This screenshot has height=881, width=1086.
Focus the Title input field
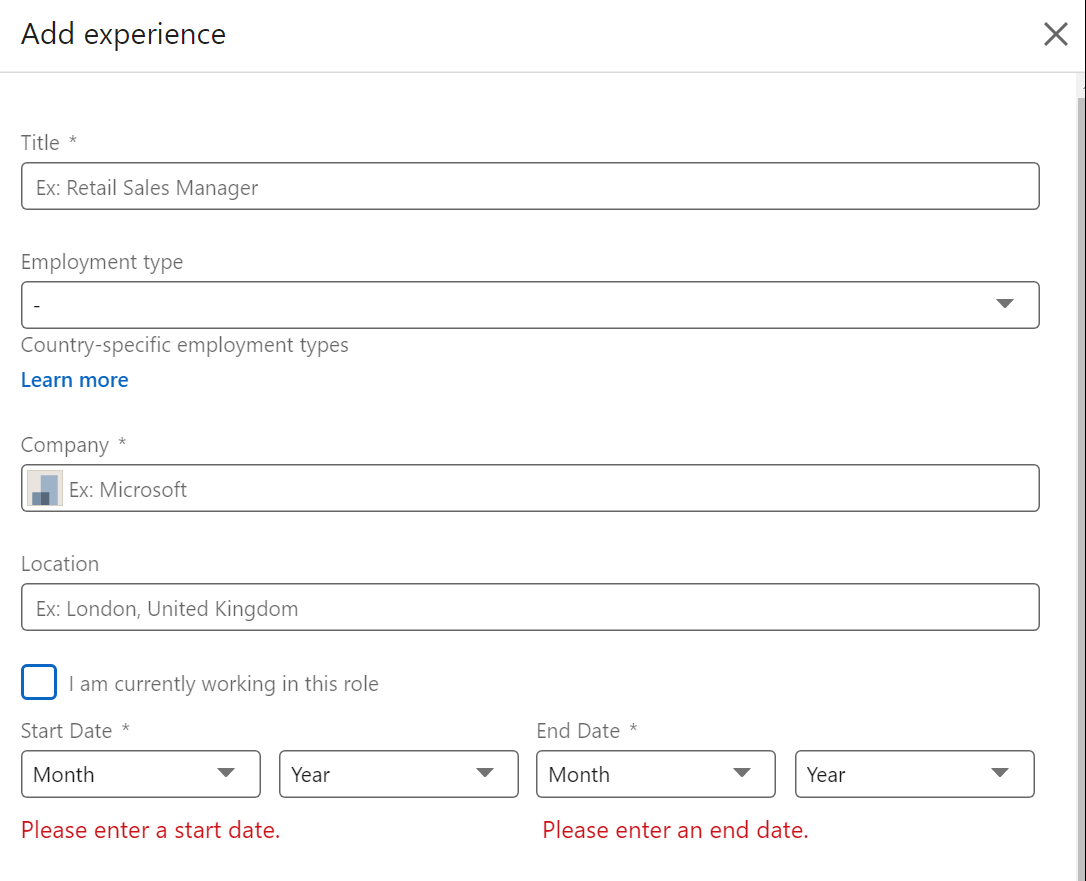[x=530, y=186]
